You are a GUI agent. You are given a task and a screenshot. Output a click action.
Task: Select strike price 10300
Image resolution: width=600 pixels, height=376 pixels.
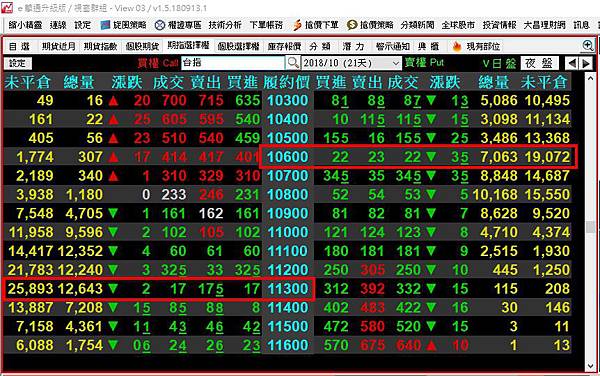coord(288,100)
